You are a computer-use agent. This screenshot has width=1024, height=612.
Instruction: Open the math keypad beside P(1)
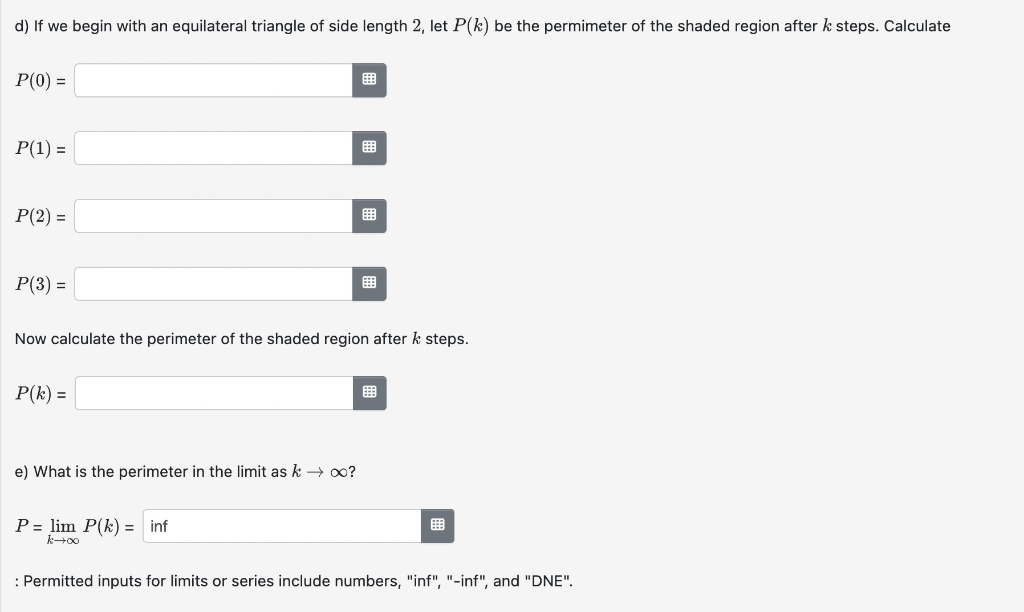pyautogui.click(x=369, y=147)
